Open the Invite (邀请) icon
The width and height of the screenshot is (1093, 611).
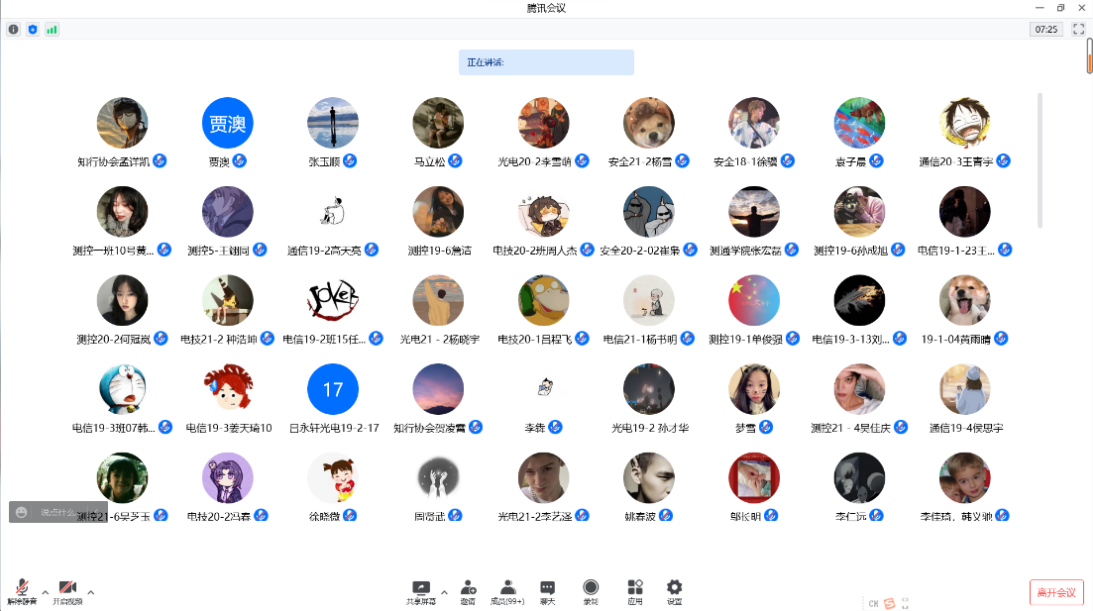click(x=467, y=592)
